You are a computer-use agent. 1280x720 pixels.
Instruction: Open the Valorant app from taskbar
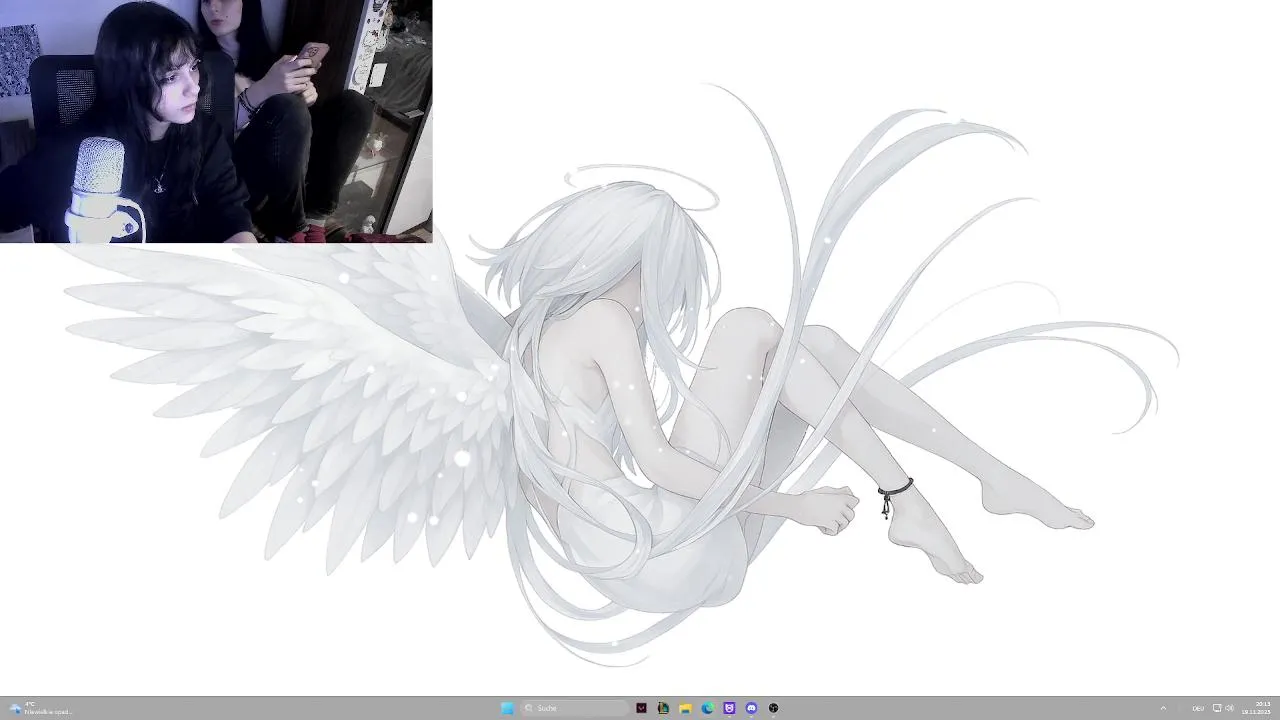click(641, 708)
